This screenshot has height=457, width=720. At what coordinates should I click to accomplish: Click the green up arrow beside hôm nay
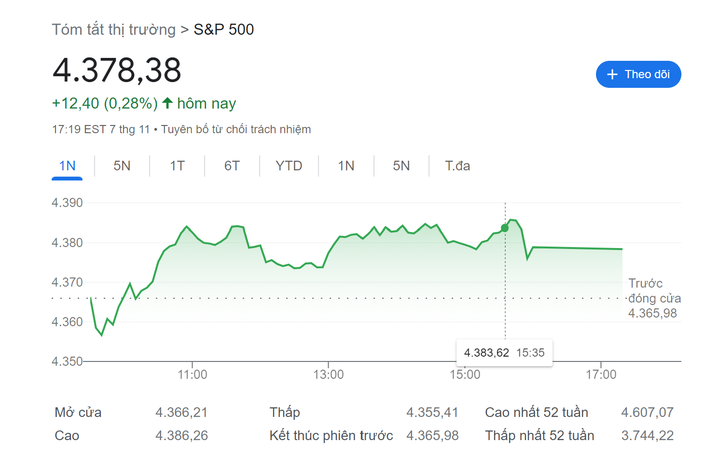pyautogui.click(x=167, y=103)
